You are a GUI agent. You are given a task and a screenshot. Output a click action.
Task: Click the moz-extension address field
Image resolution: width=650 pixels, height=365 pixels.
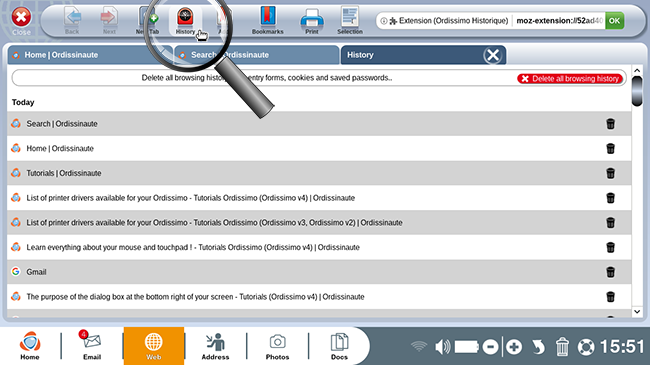tap(558, 21)
